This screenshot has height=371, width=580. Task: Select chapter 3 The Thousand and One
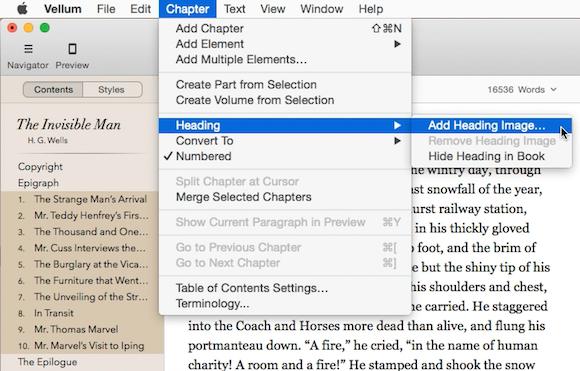click(x=82, y=232)
